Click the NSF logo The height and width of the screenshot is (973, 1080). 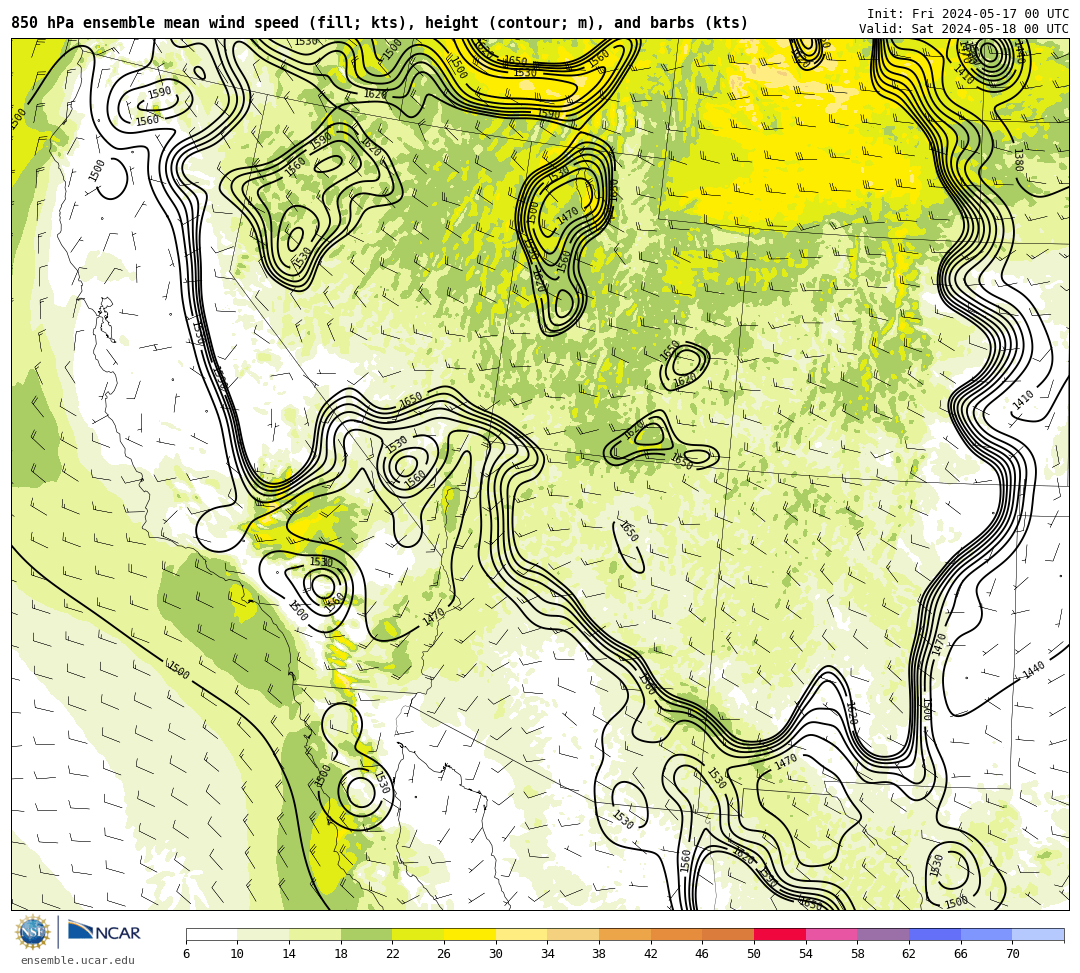pyautogui.click(x=33, y=932)
